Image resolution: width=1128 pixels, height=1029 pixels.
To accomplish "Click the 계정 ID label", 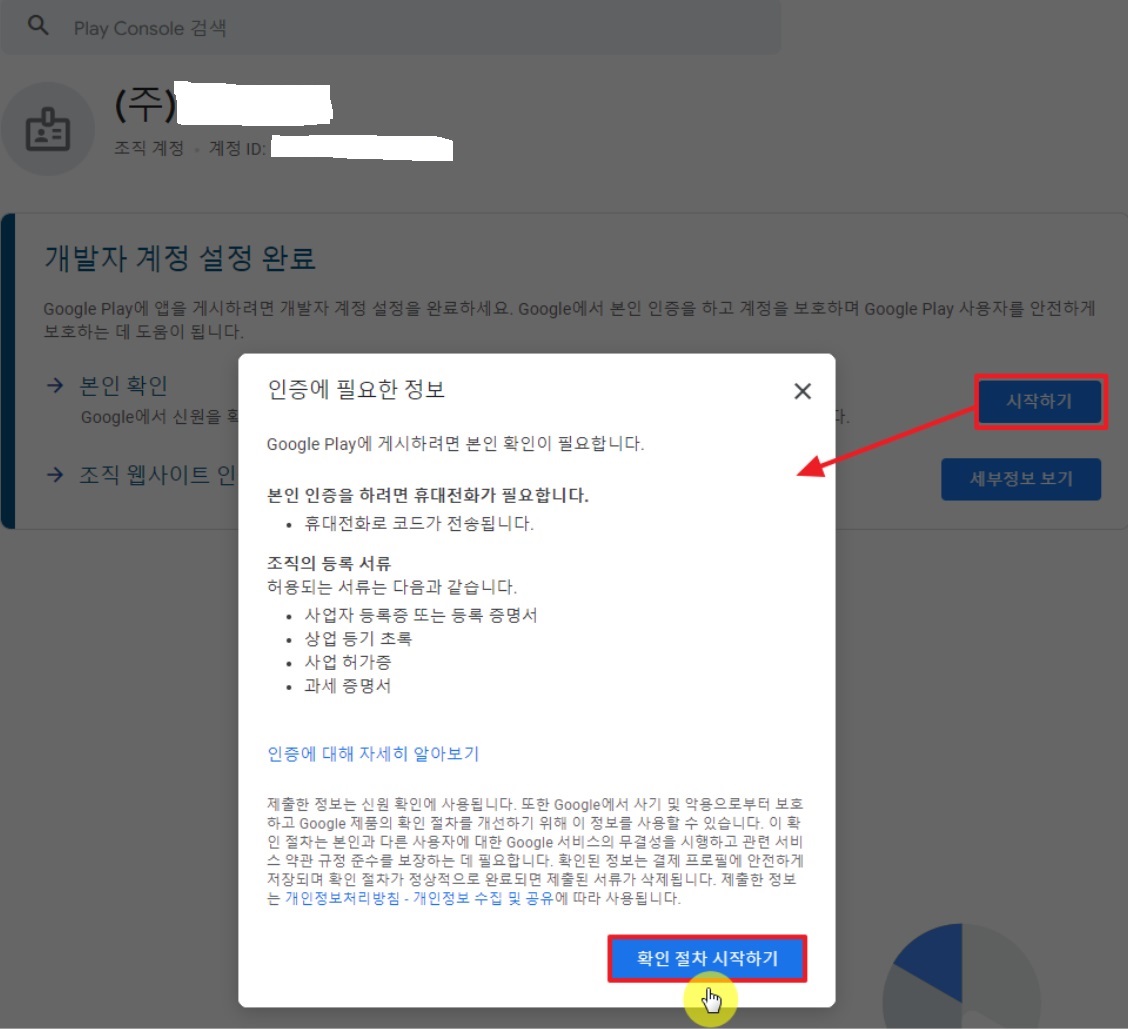I will tap(237, 148).
